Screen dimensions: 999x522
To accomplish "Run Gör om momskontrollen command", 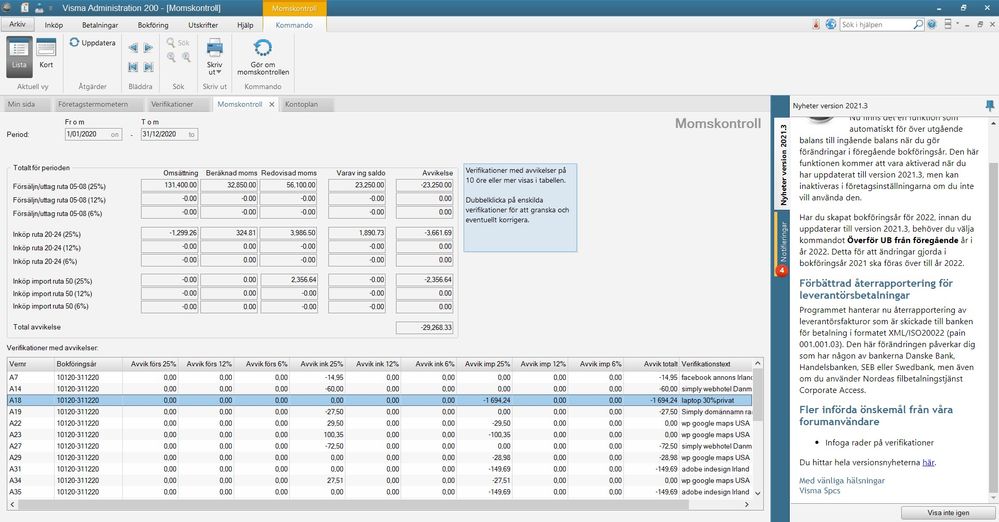I will coord(262,57).
